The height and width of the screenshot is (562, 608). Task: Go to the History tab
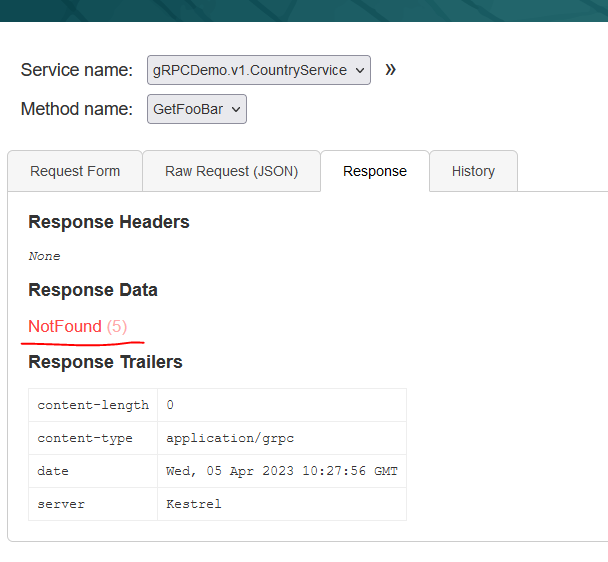[473, 171]
